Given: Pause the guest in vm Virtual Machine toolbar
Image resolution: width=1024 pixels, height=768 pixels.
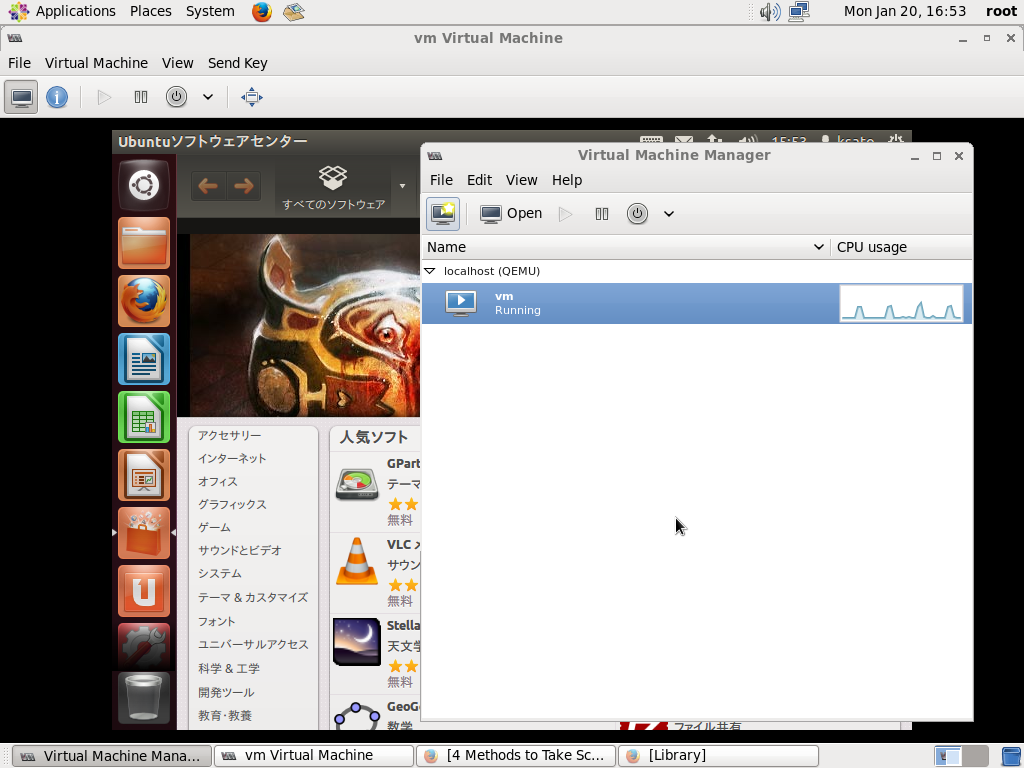Looking at the screenshot, I should point(140,97).
